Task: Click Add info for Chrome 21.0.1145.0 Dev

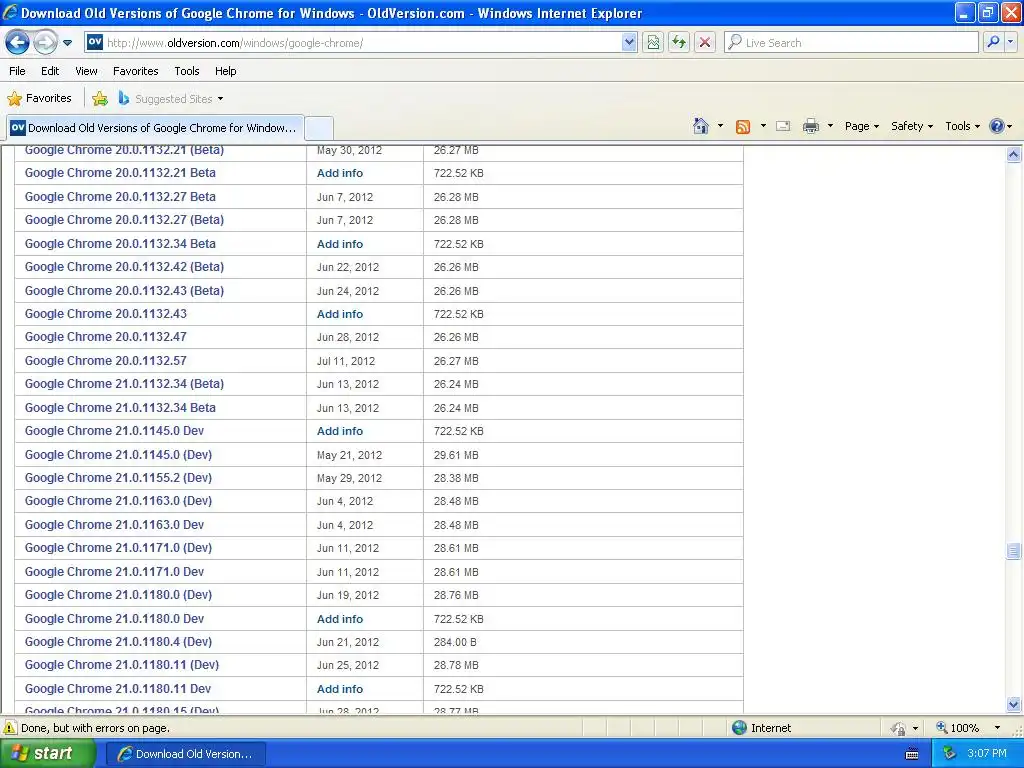Action: click(x=340, y=431)
